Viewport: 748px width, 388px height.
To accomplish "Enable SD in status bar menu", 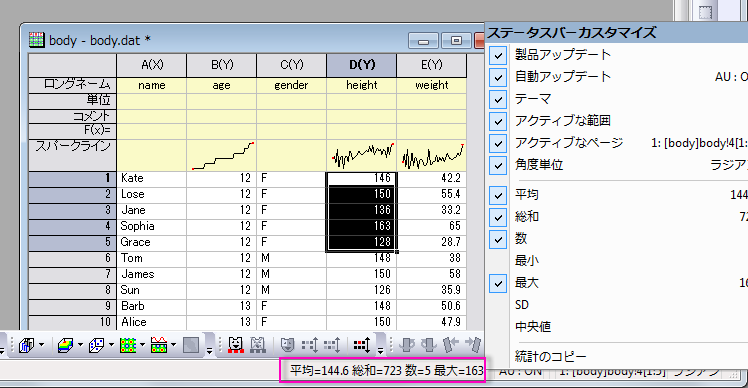I will [522, 305].
